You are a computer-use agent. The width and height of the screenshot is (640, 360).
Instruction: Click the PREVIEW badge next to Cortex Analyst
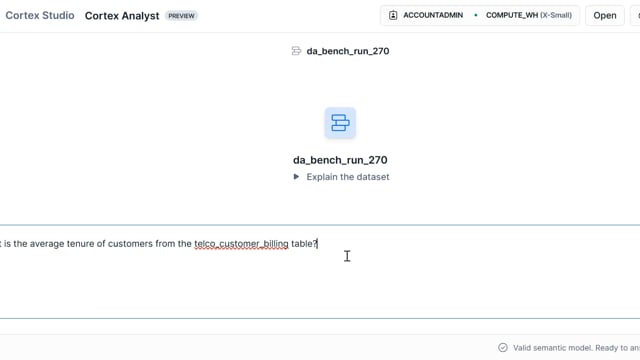coord(181,16)
